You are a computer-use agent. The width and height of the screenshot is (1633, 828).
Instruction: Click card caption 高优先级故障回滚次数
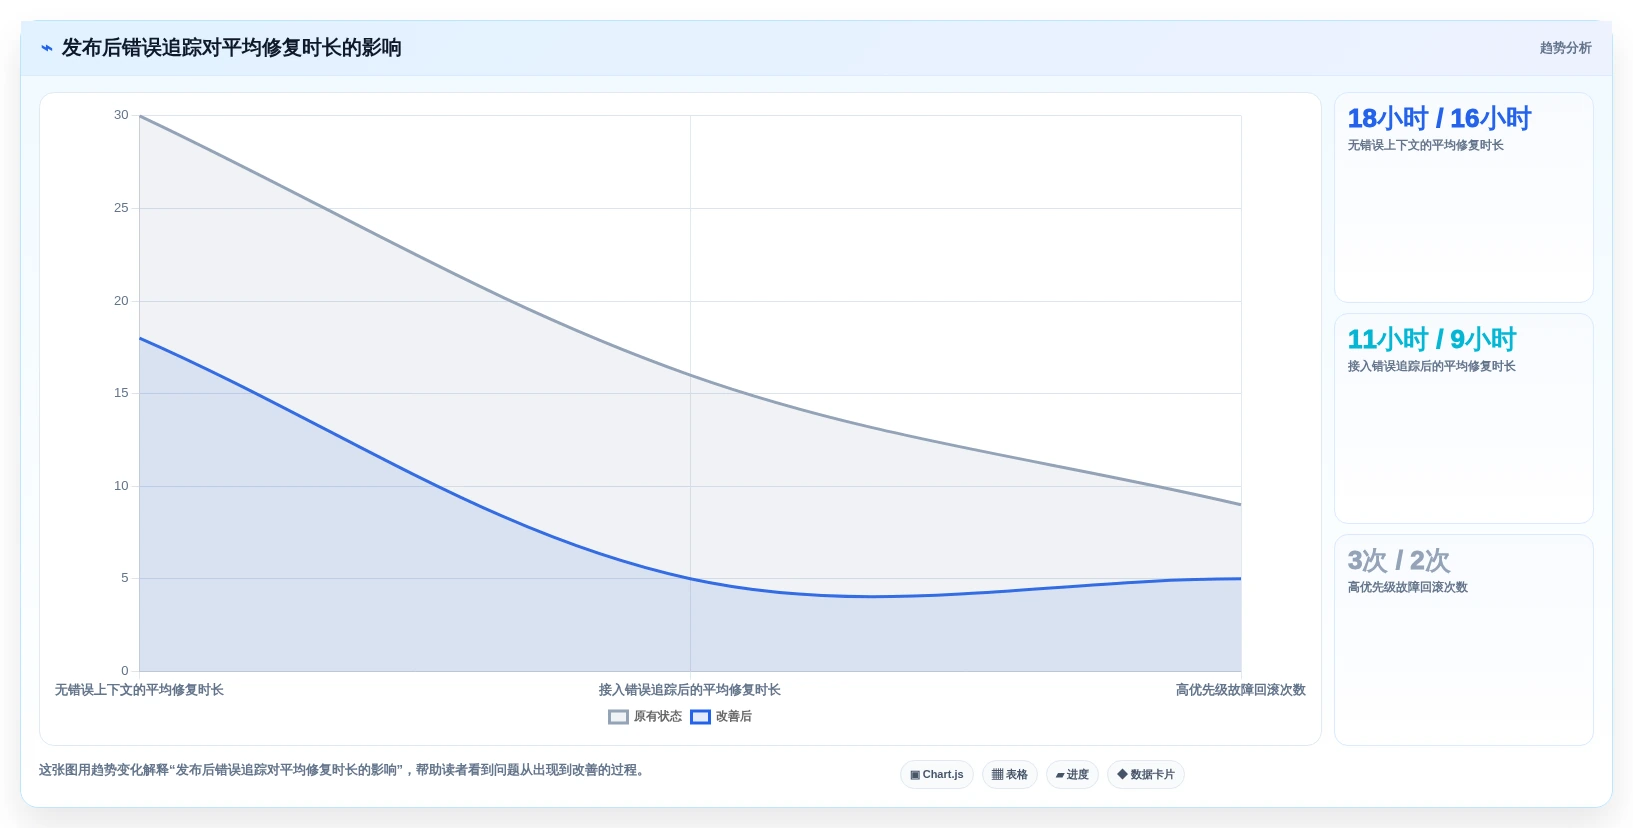(x=1407, y=587)
